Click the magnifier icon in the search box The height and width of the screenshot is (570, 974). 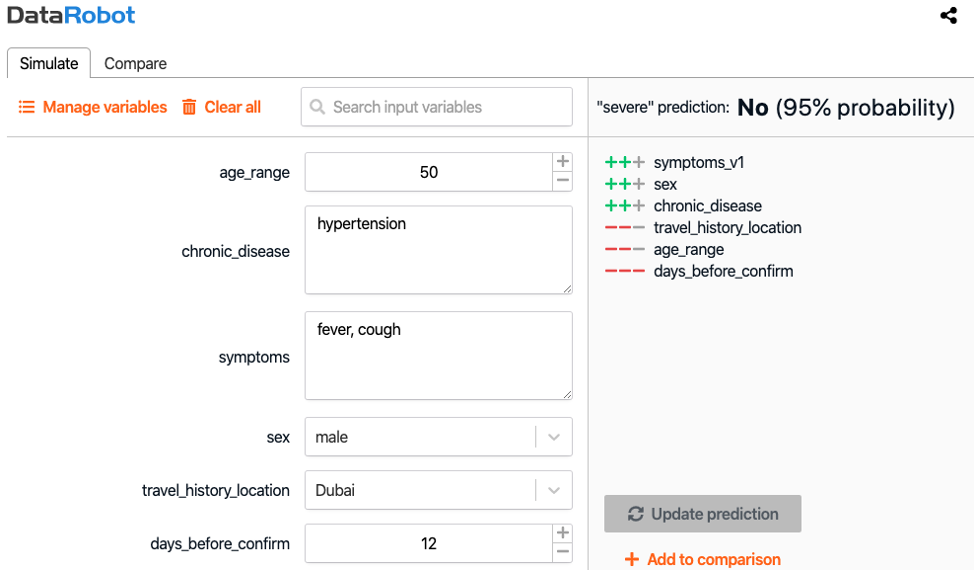317,107
